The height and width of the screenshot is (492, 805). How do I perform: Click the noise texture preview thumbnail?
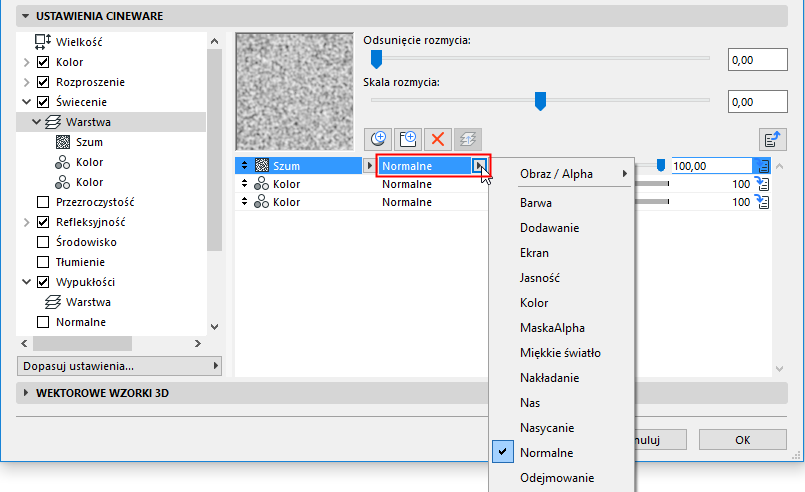295,91
